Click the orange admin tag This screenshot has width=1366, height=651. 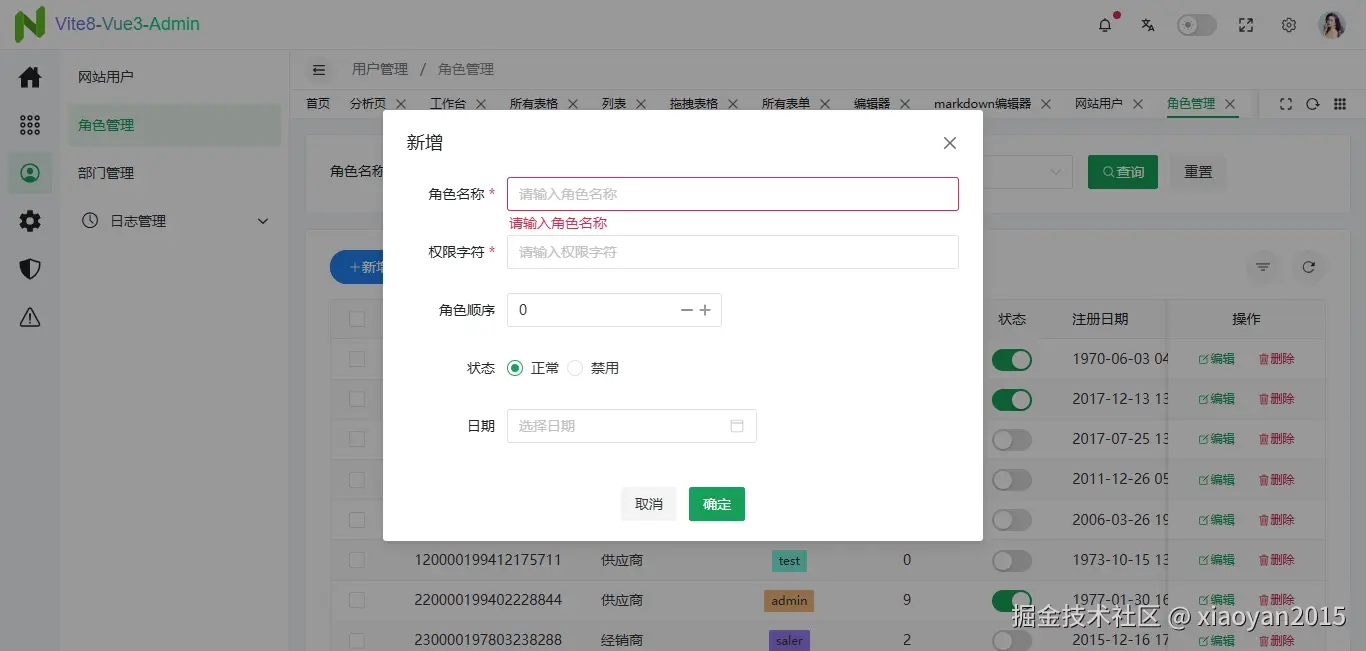click(789, 601)
